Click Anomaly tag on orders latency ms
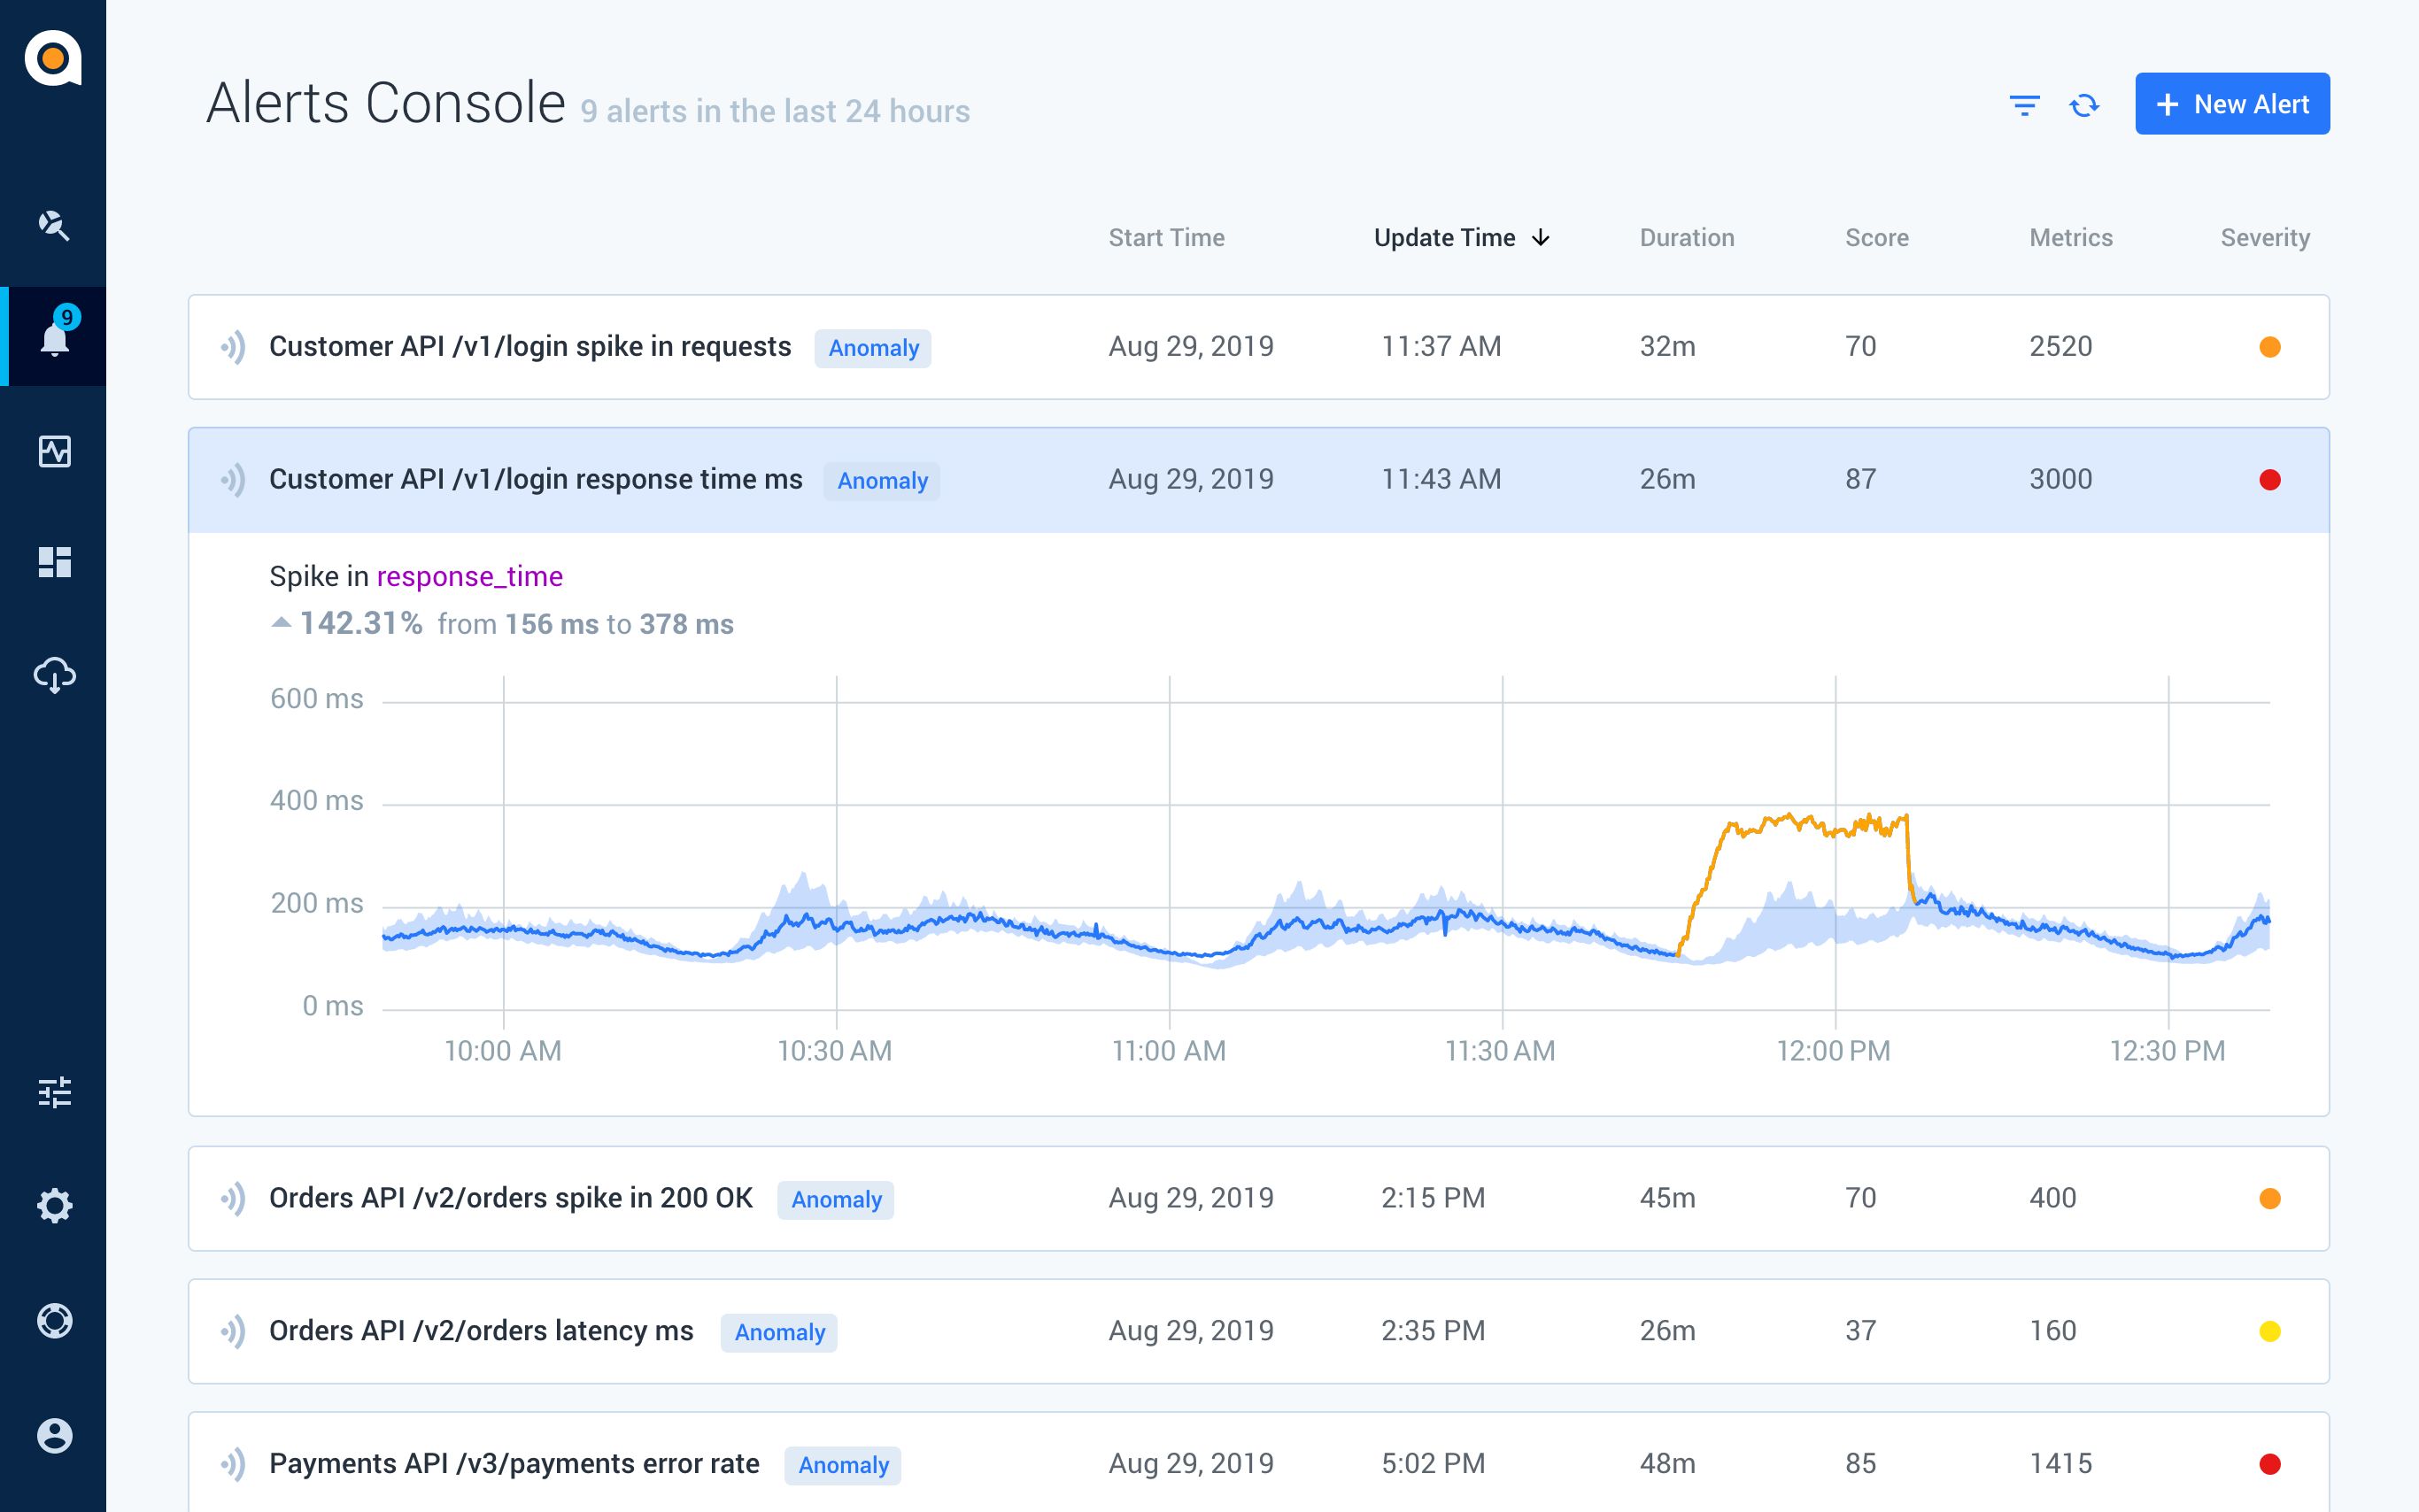The image size is (2419, 1512). (x=778, y=1332)
